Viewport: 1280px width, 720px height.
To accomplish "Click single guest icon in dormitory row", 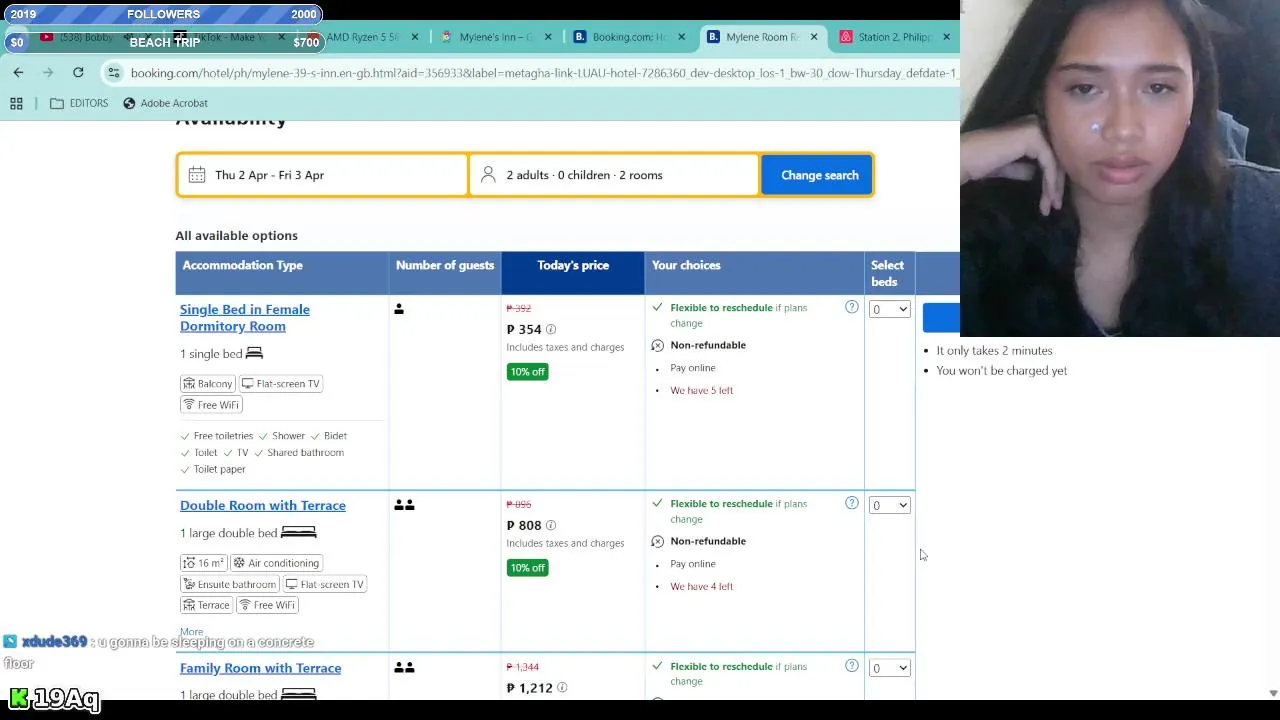I will pos(399,309).
